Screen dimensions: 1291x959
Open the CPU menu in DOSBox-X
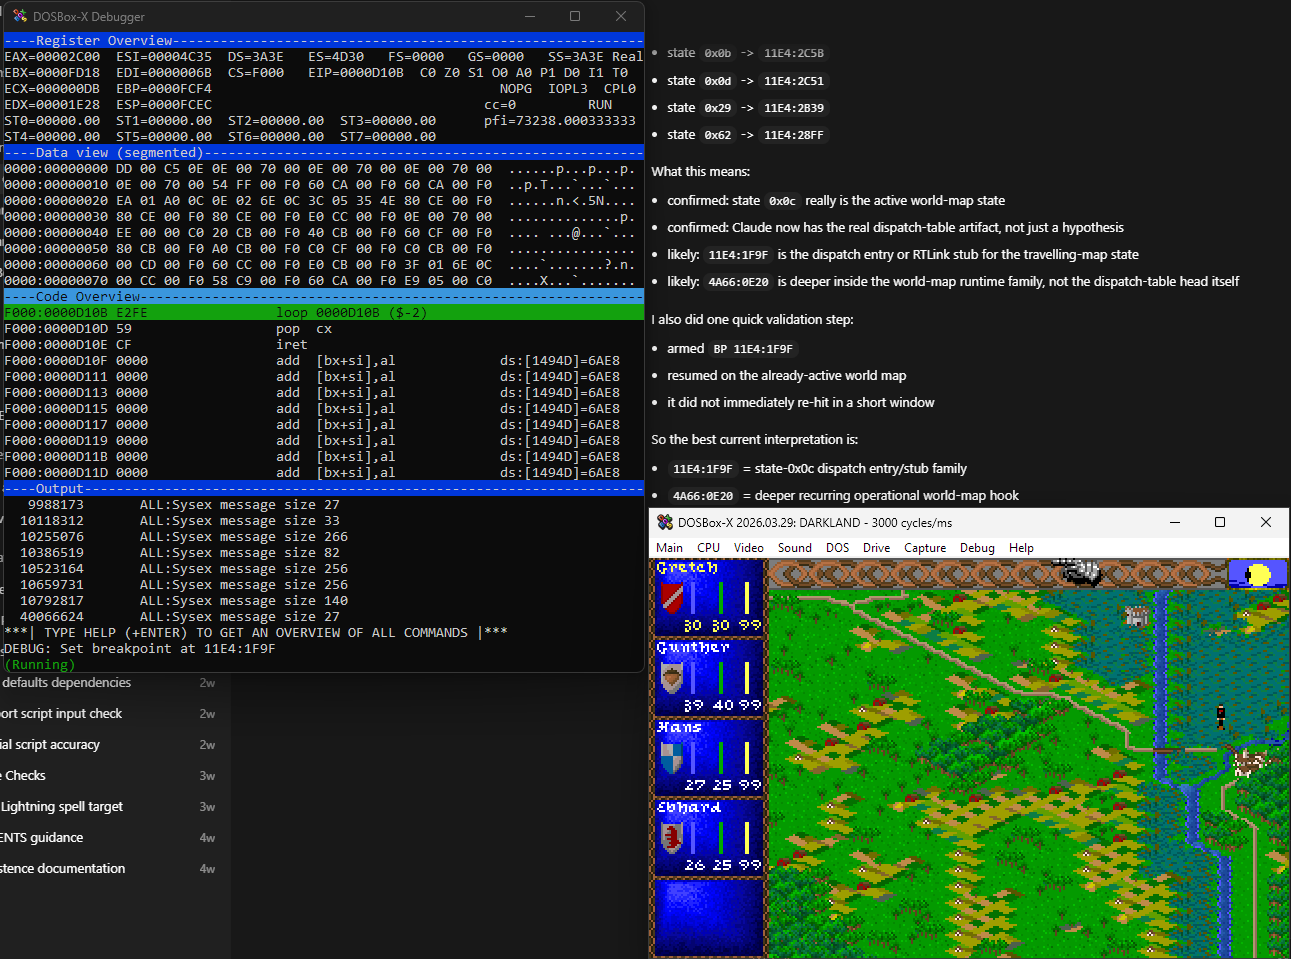708,548
